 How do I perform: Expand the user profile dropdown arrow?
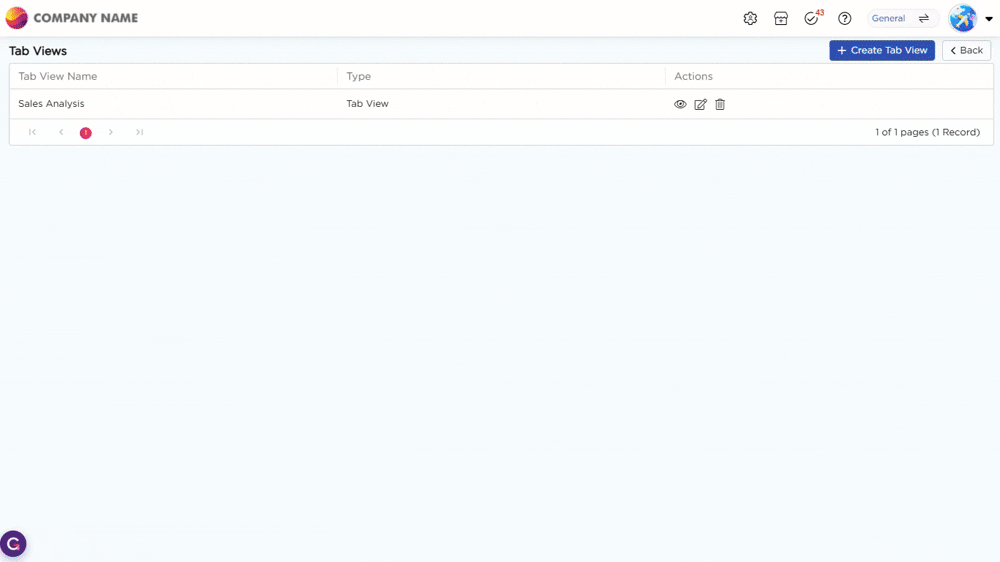tap(989, 19)
